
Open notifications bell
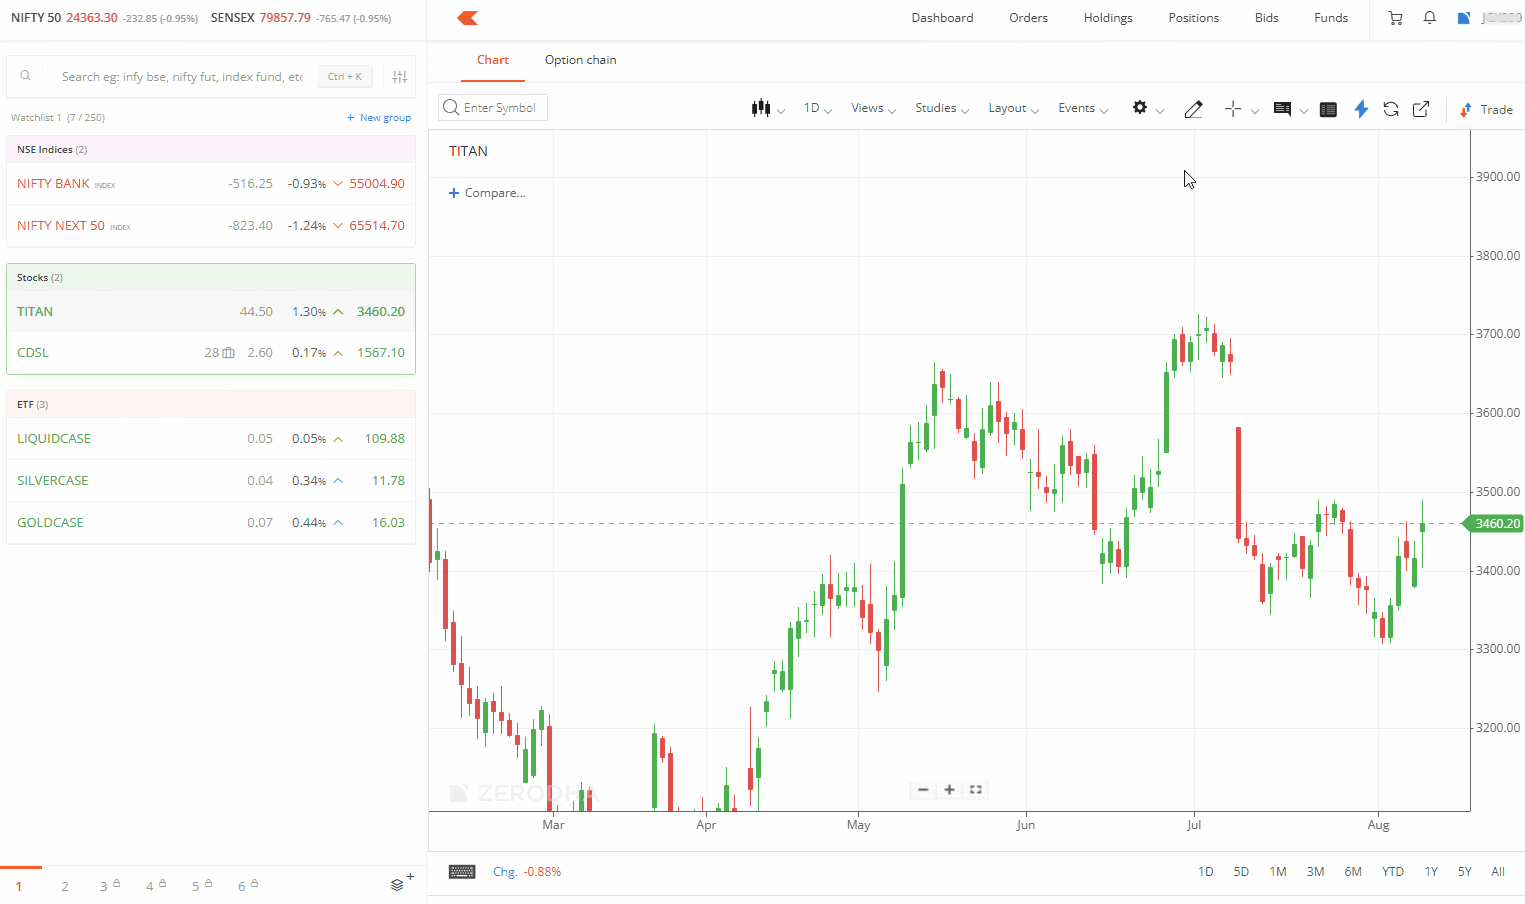(x=1430, y=18)
